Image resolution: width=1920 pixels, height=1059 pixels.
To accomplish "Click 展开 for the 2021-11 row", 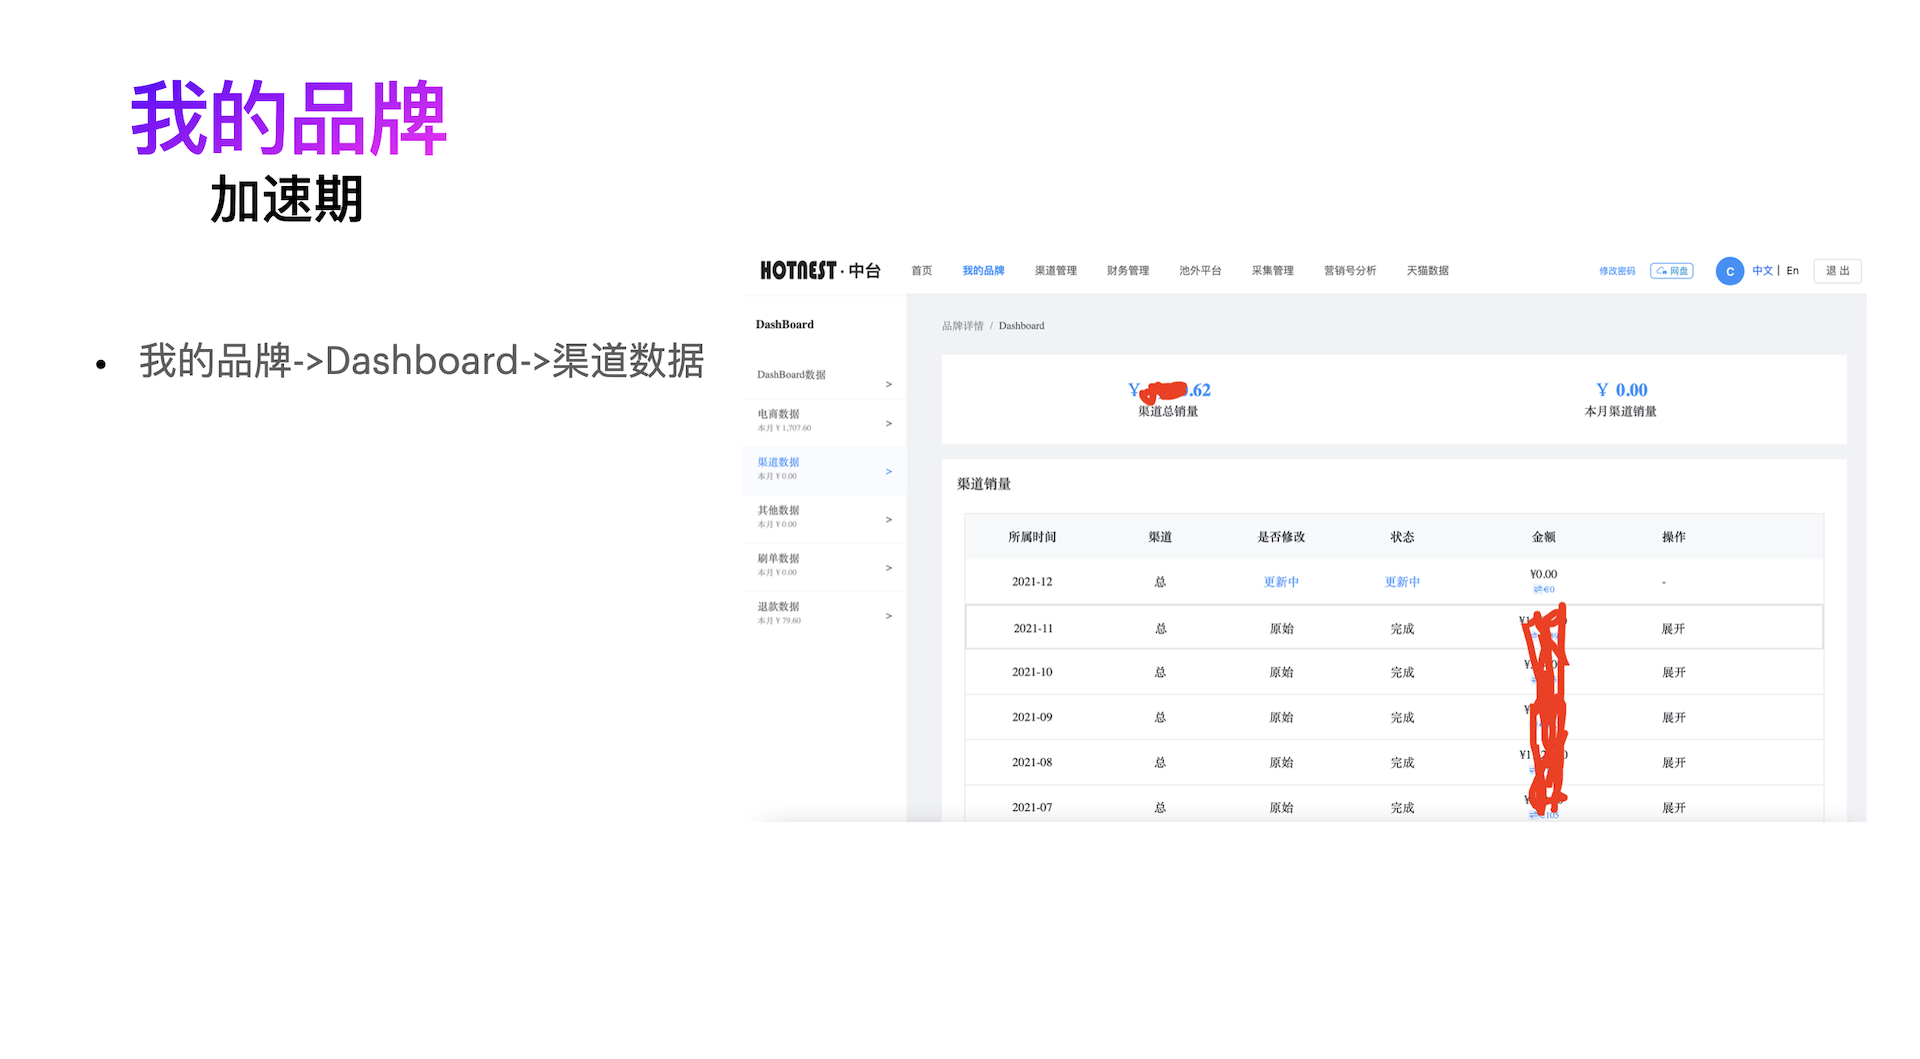I will click(1673, 629).
